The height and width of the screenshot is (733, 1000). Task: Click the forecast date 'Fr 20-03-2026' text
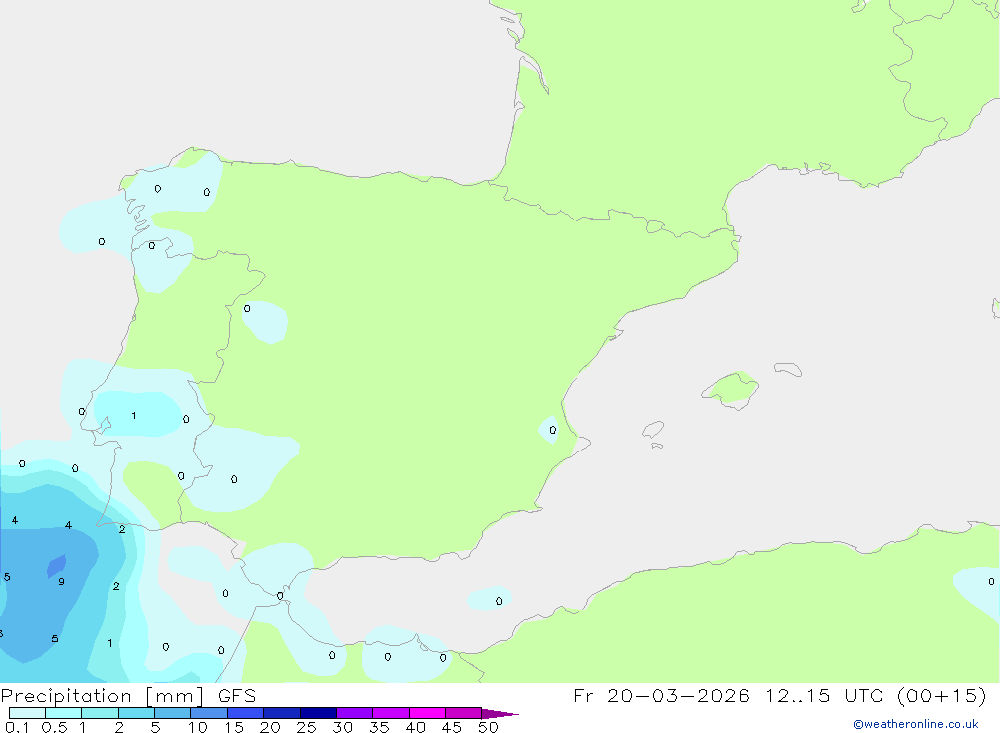pos(662,695)
